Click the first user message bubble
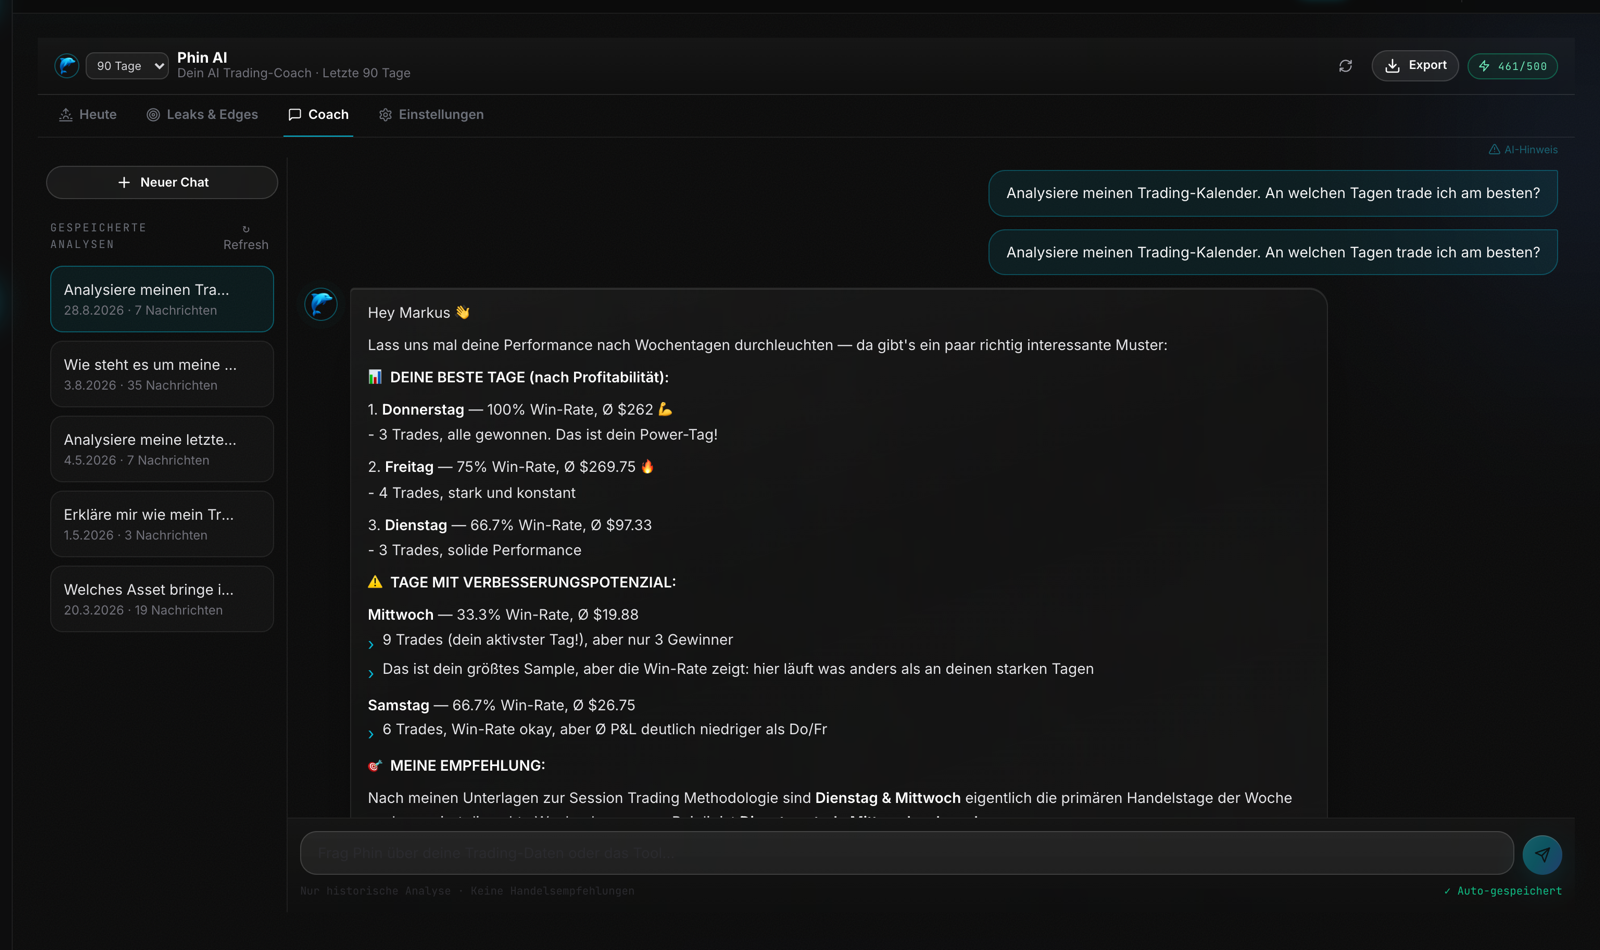This screenshot has height=950, width=1600. tap(1273, 193)
